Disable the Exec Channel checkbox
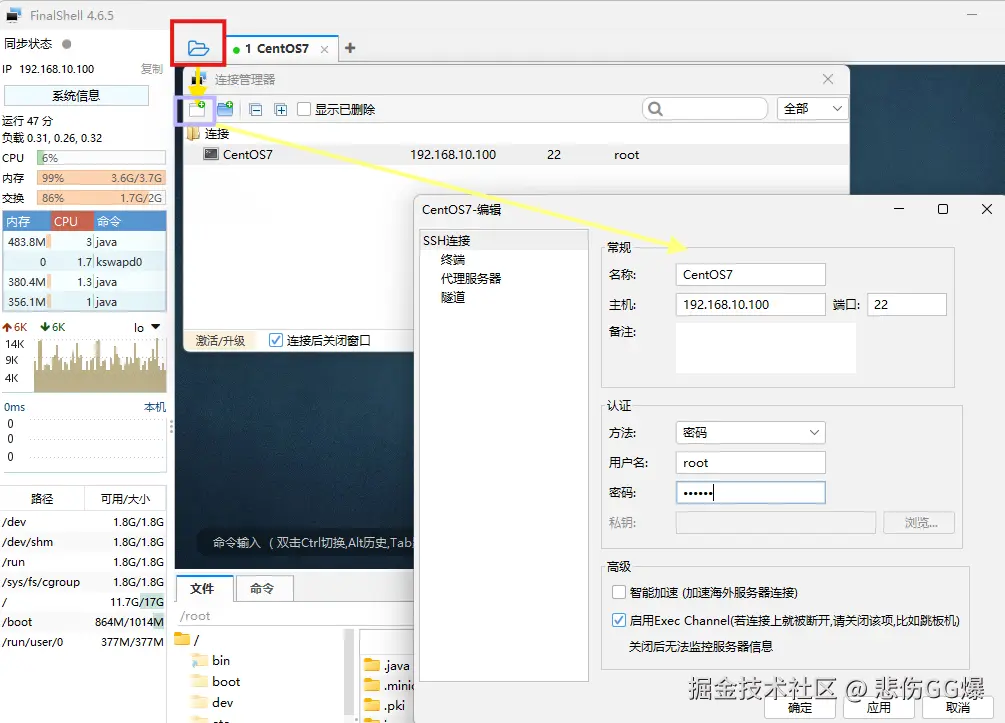1005x723 pixels. click(x=619, y=620)
